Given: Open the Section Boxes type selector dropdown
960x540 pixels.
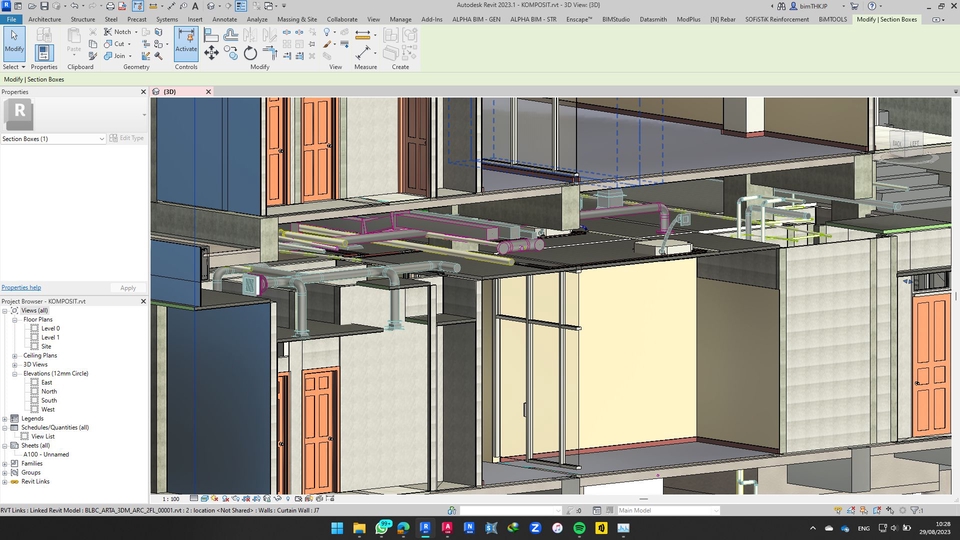Looking at the screenshot, I should point(102,138).
